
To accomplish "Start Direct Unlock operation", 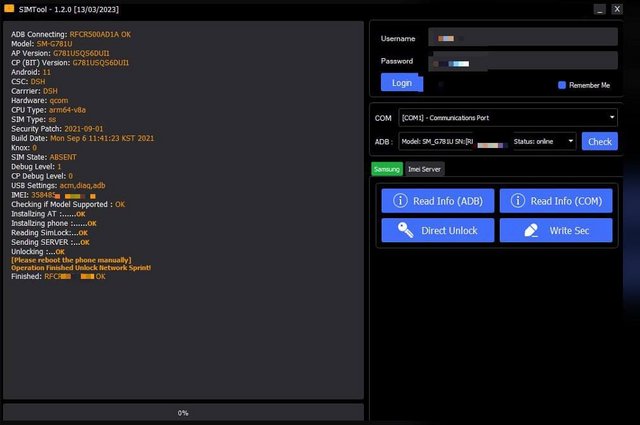I will pyautogui.click(x=438, y=230).
